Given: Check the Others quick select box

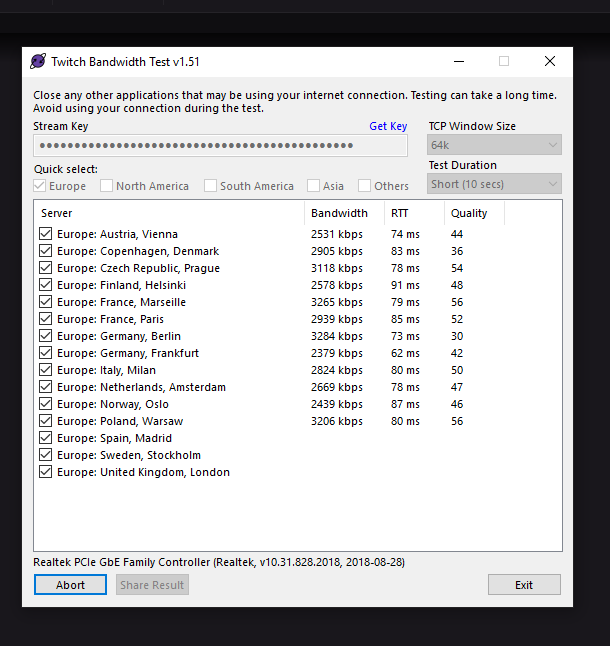Looking at the screenshot, I should pyautogui.click(x=364, y=186).
